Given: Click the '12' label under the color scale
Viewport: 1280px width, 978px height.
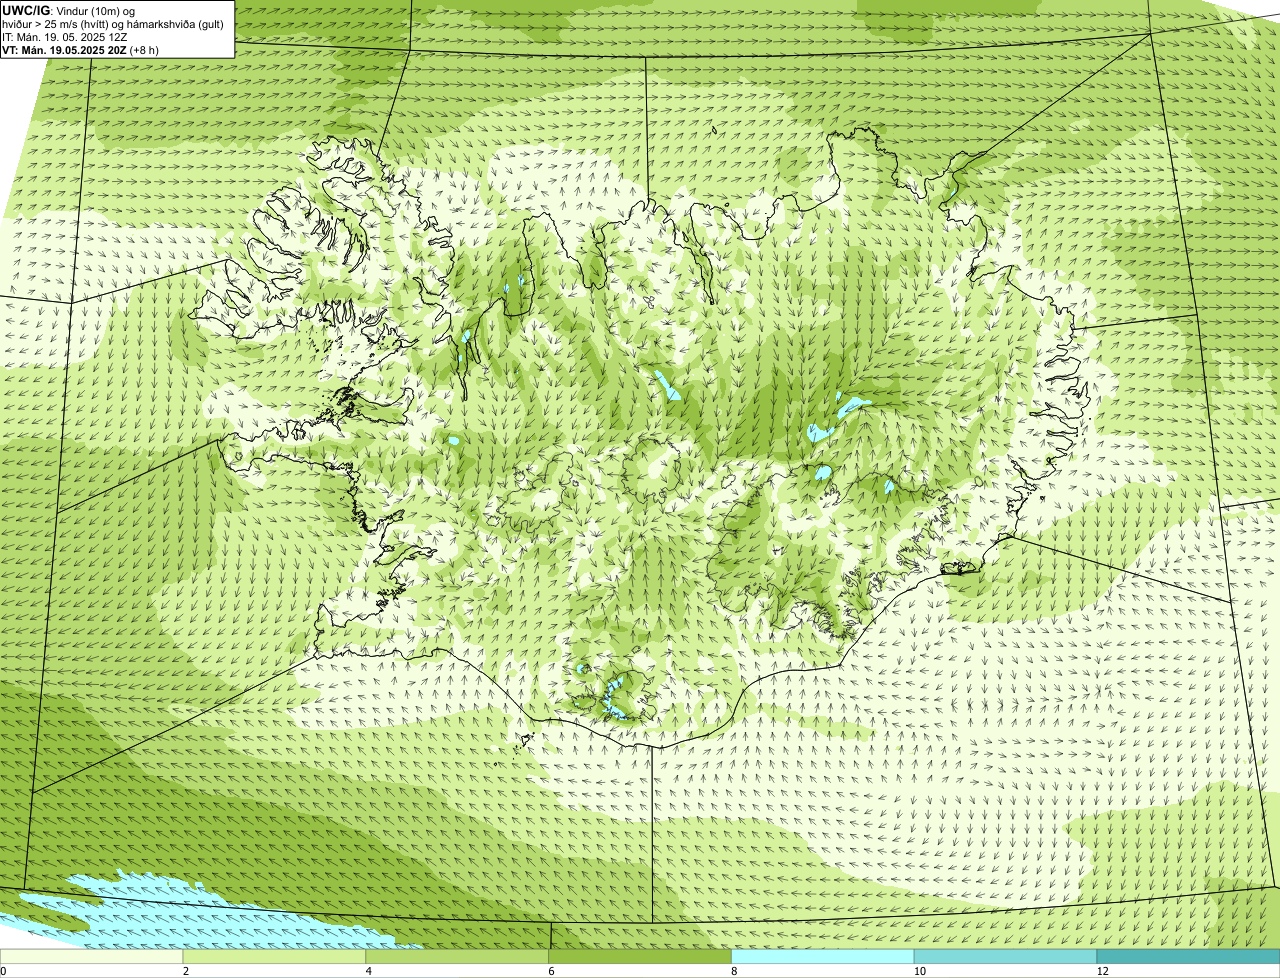Looking at the screenshot, I should [x=1101, y=971].
